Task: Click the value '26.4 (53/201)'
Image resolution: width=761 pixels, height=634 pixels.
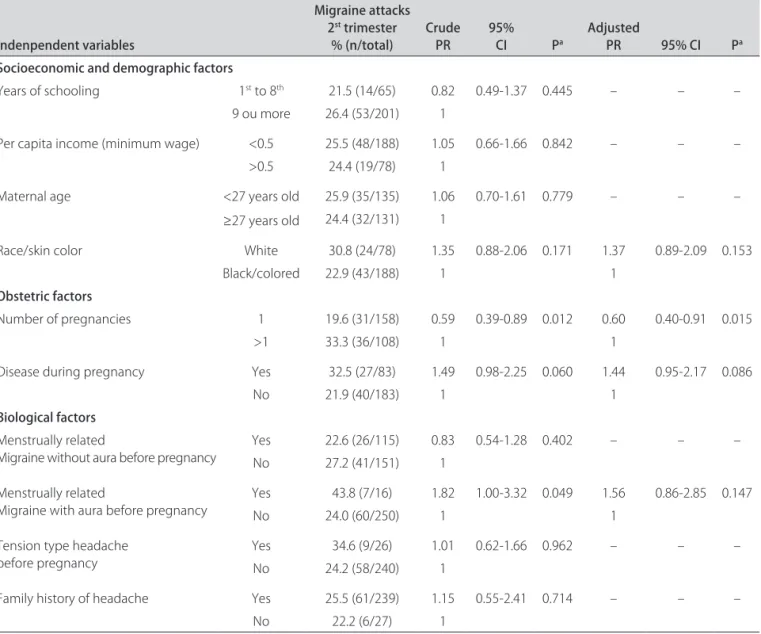Action: click(362, 114)
